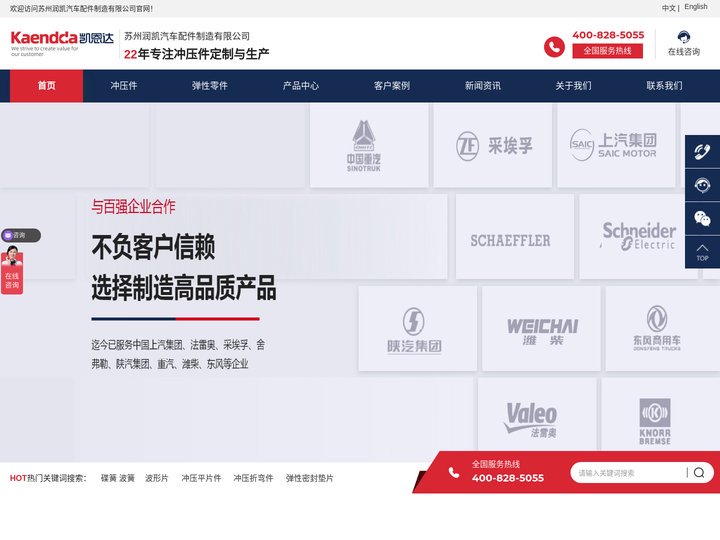Click the 在线咨询 text in header

[x=684, y=52]
